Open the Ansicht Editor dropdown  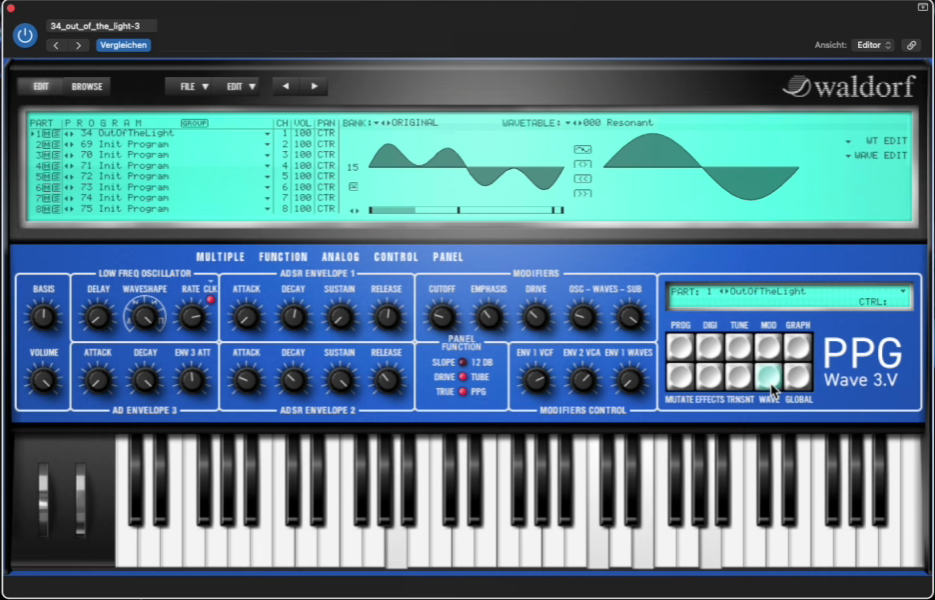pos(874,45)
